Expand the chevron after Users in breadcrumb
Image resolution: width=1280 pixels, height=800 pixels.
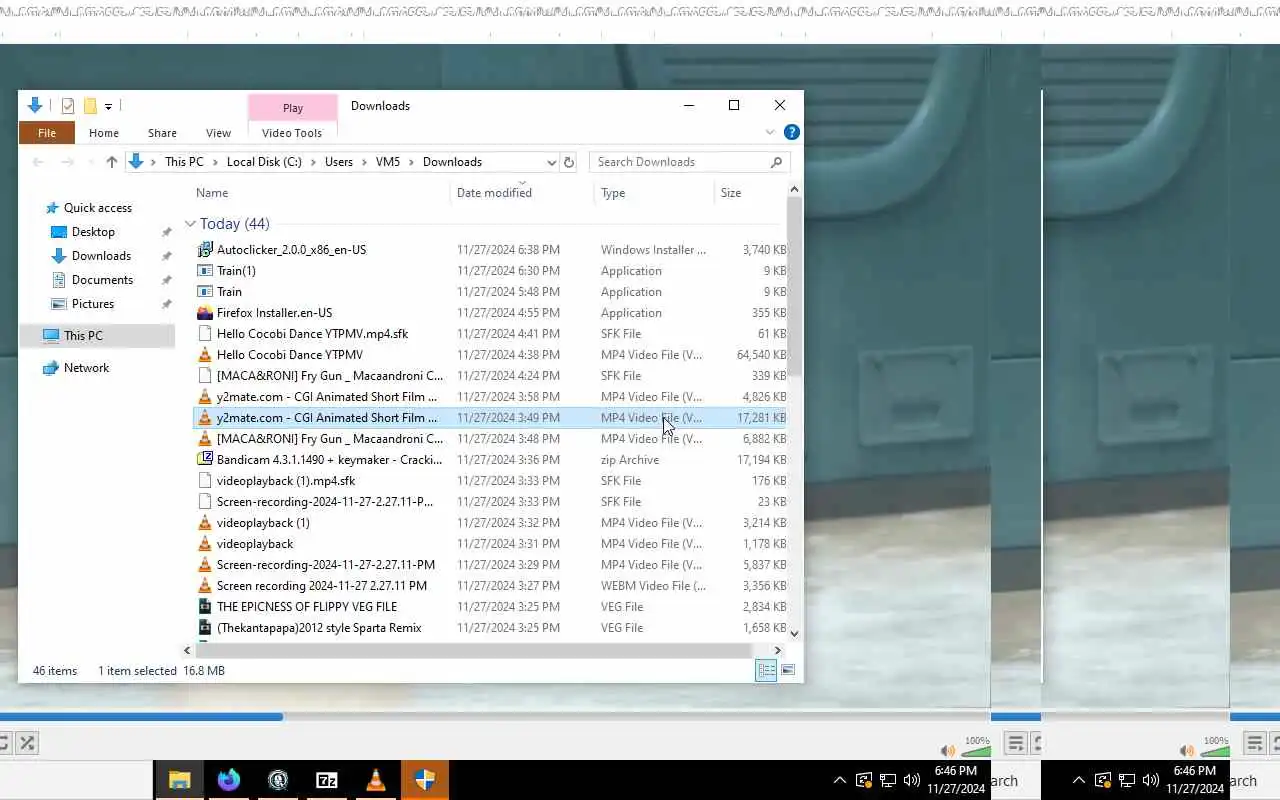coord(364,162)
